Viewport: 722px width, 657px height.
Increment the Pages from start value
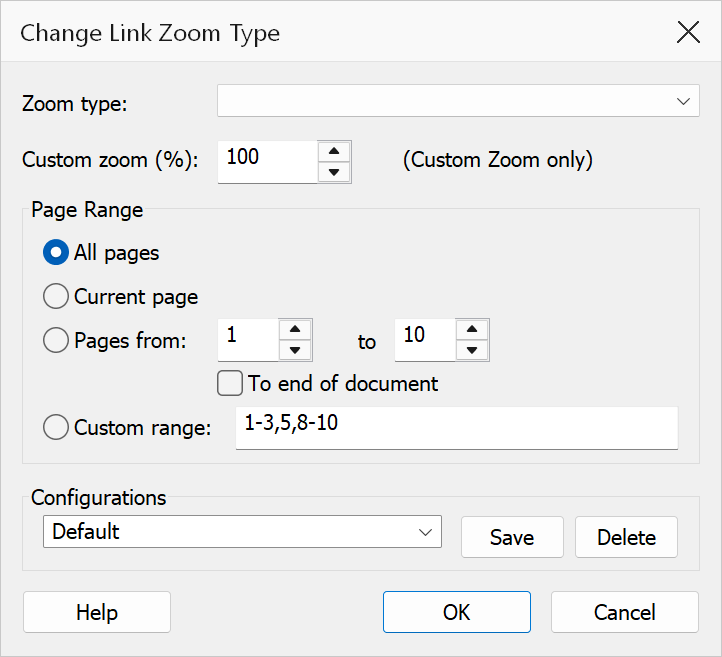295,329
